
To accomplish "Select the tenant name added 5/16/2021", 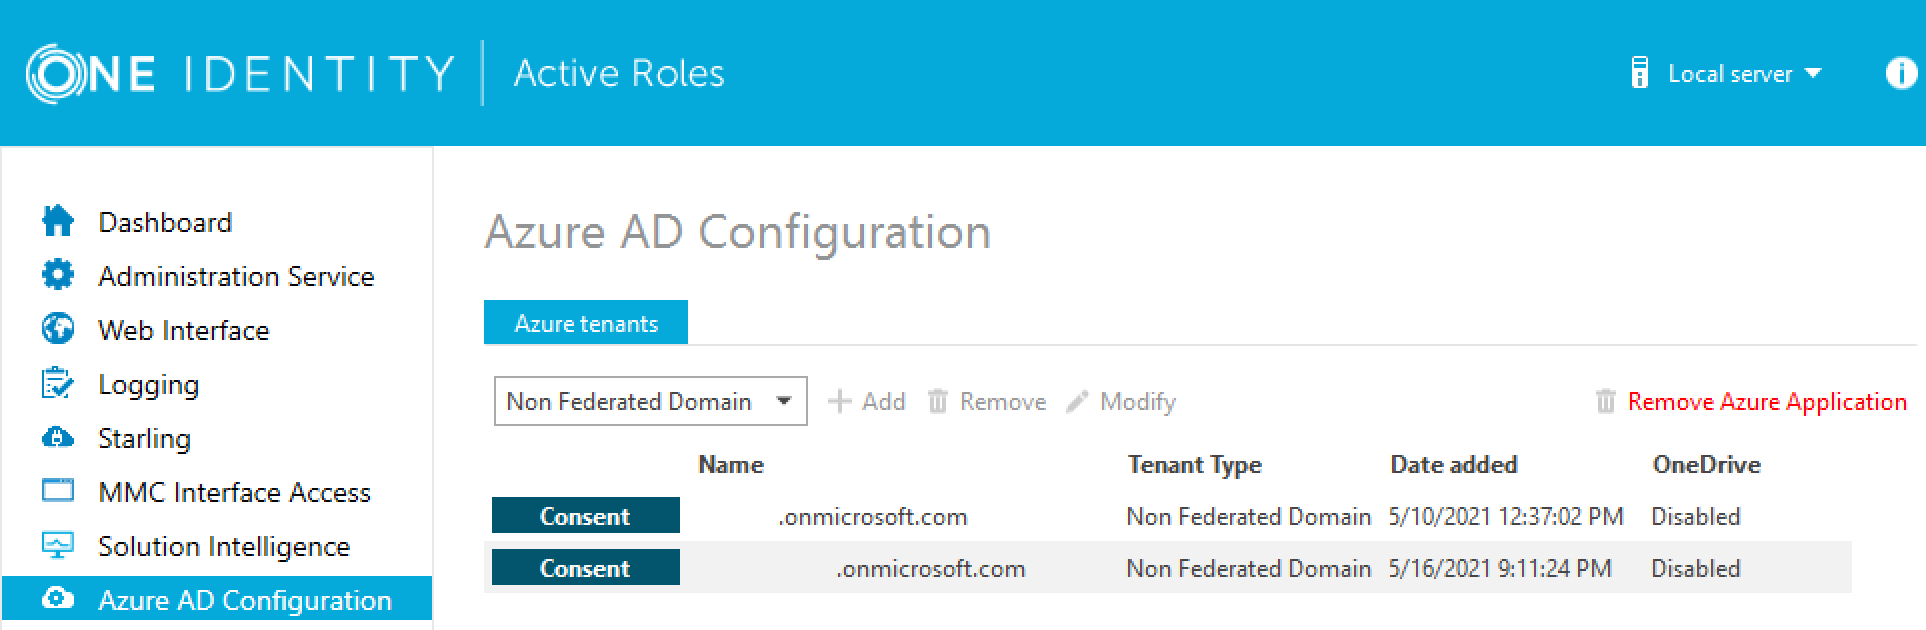I will [931, 569].
